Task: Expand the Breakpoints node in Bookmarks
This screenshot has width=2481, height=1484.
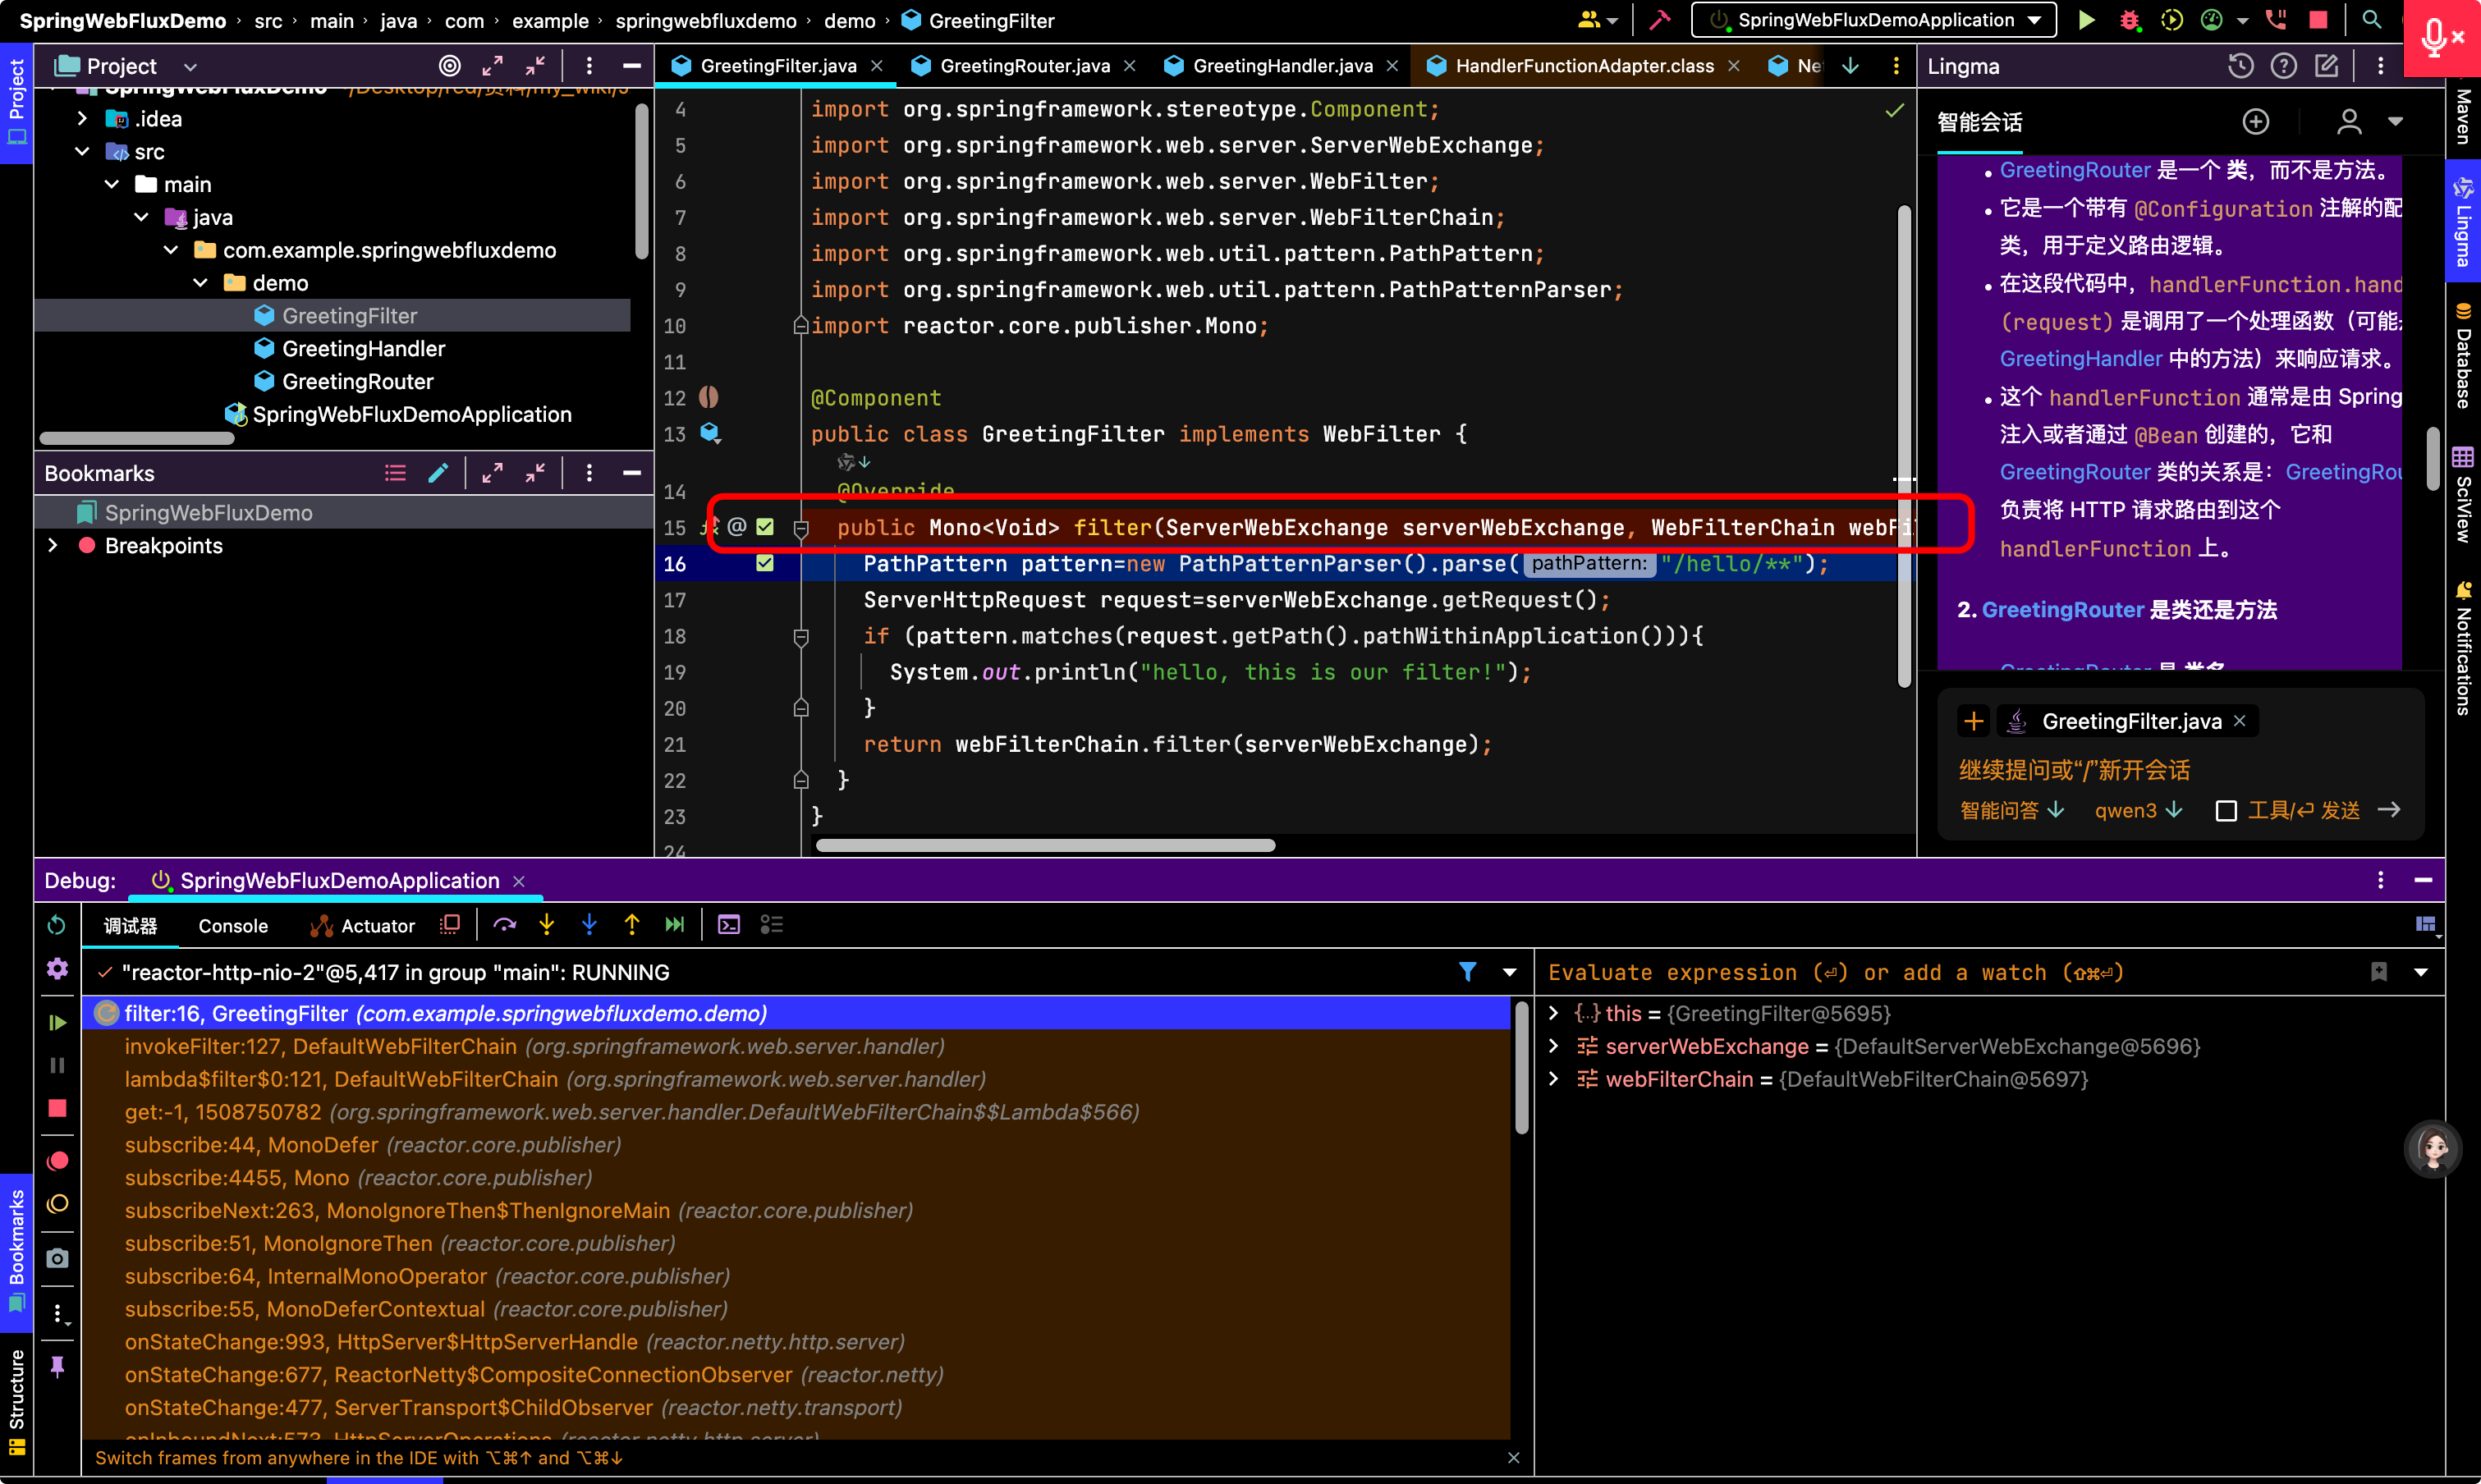Action: click(53, 546)
